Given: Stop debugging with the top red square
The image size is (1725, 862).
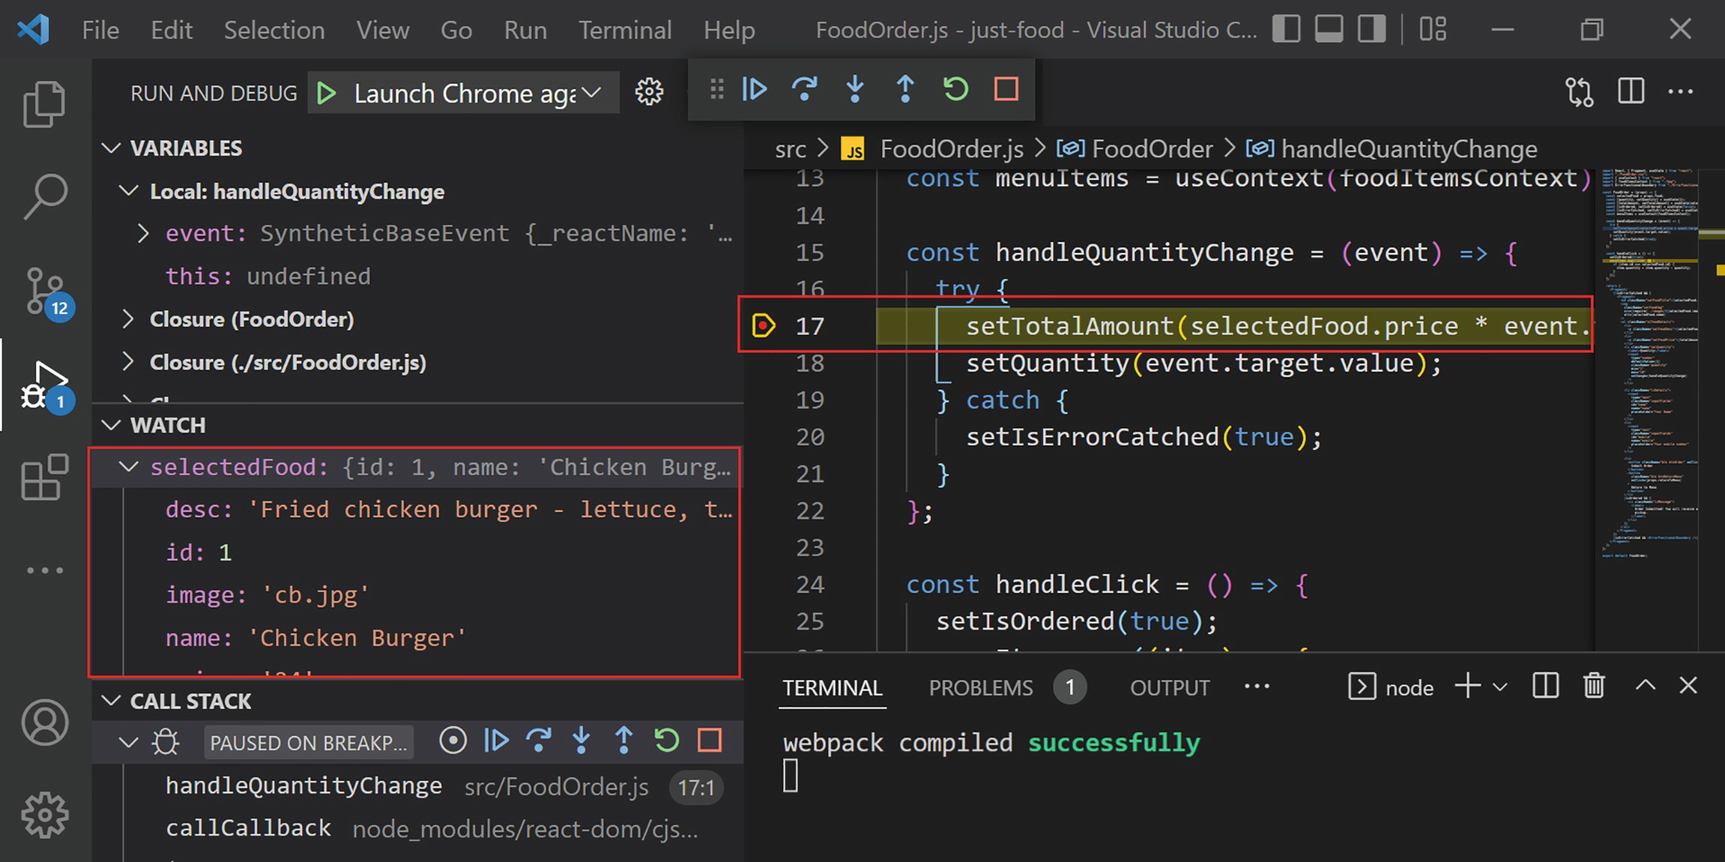Looking at the screenshot, I should tap(1006, 90).
